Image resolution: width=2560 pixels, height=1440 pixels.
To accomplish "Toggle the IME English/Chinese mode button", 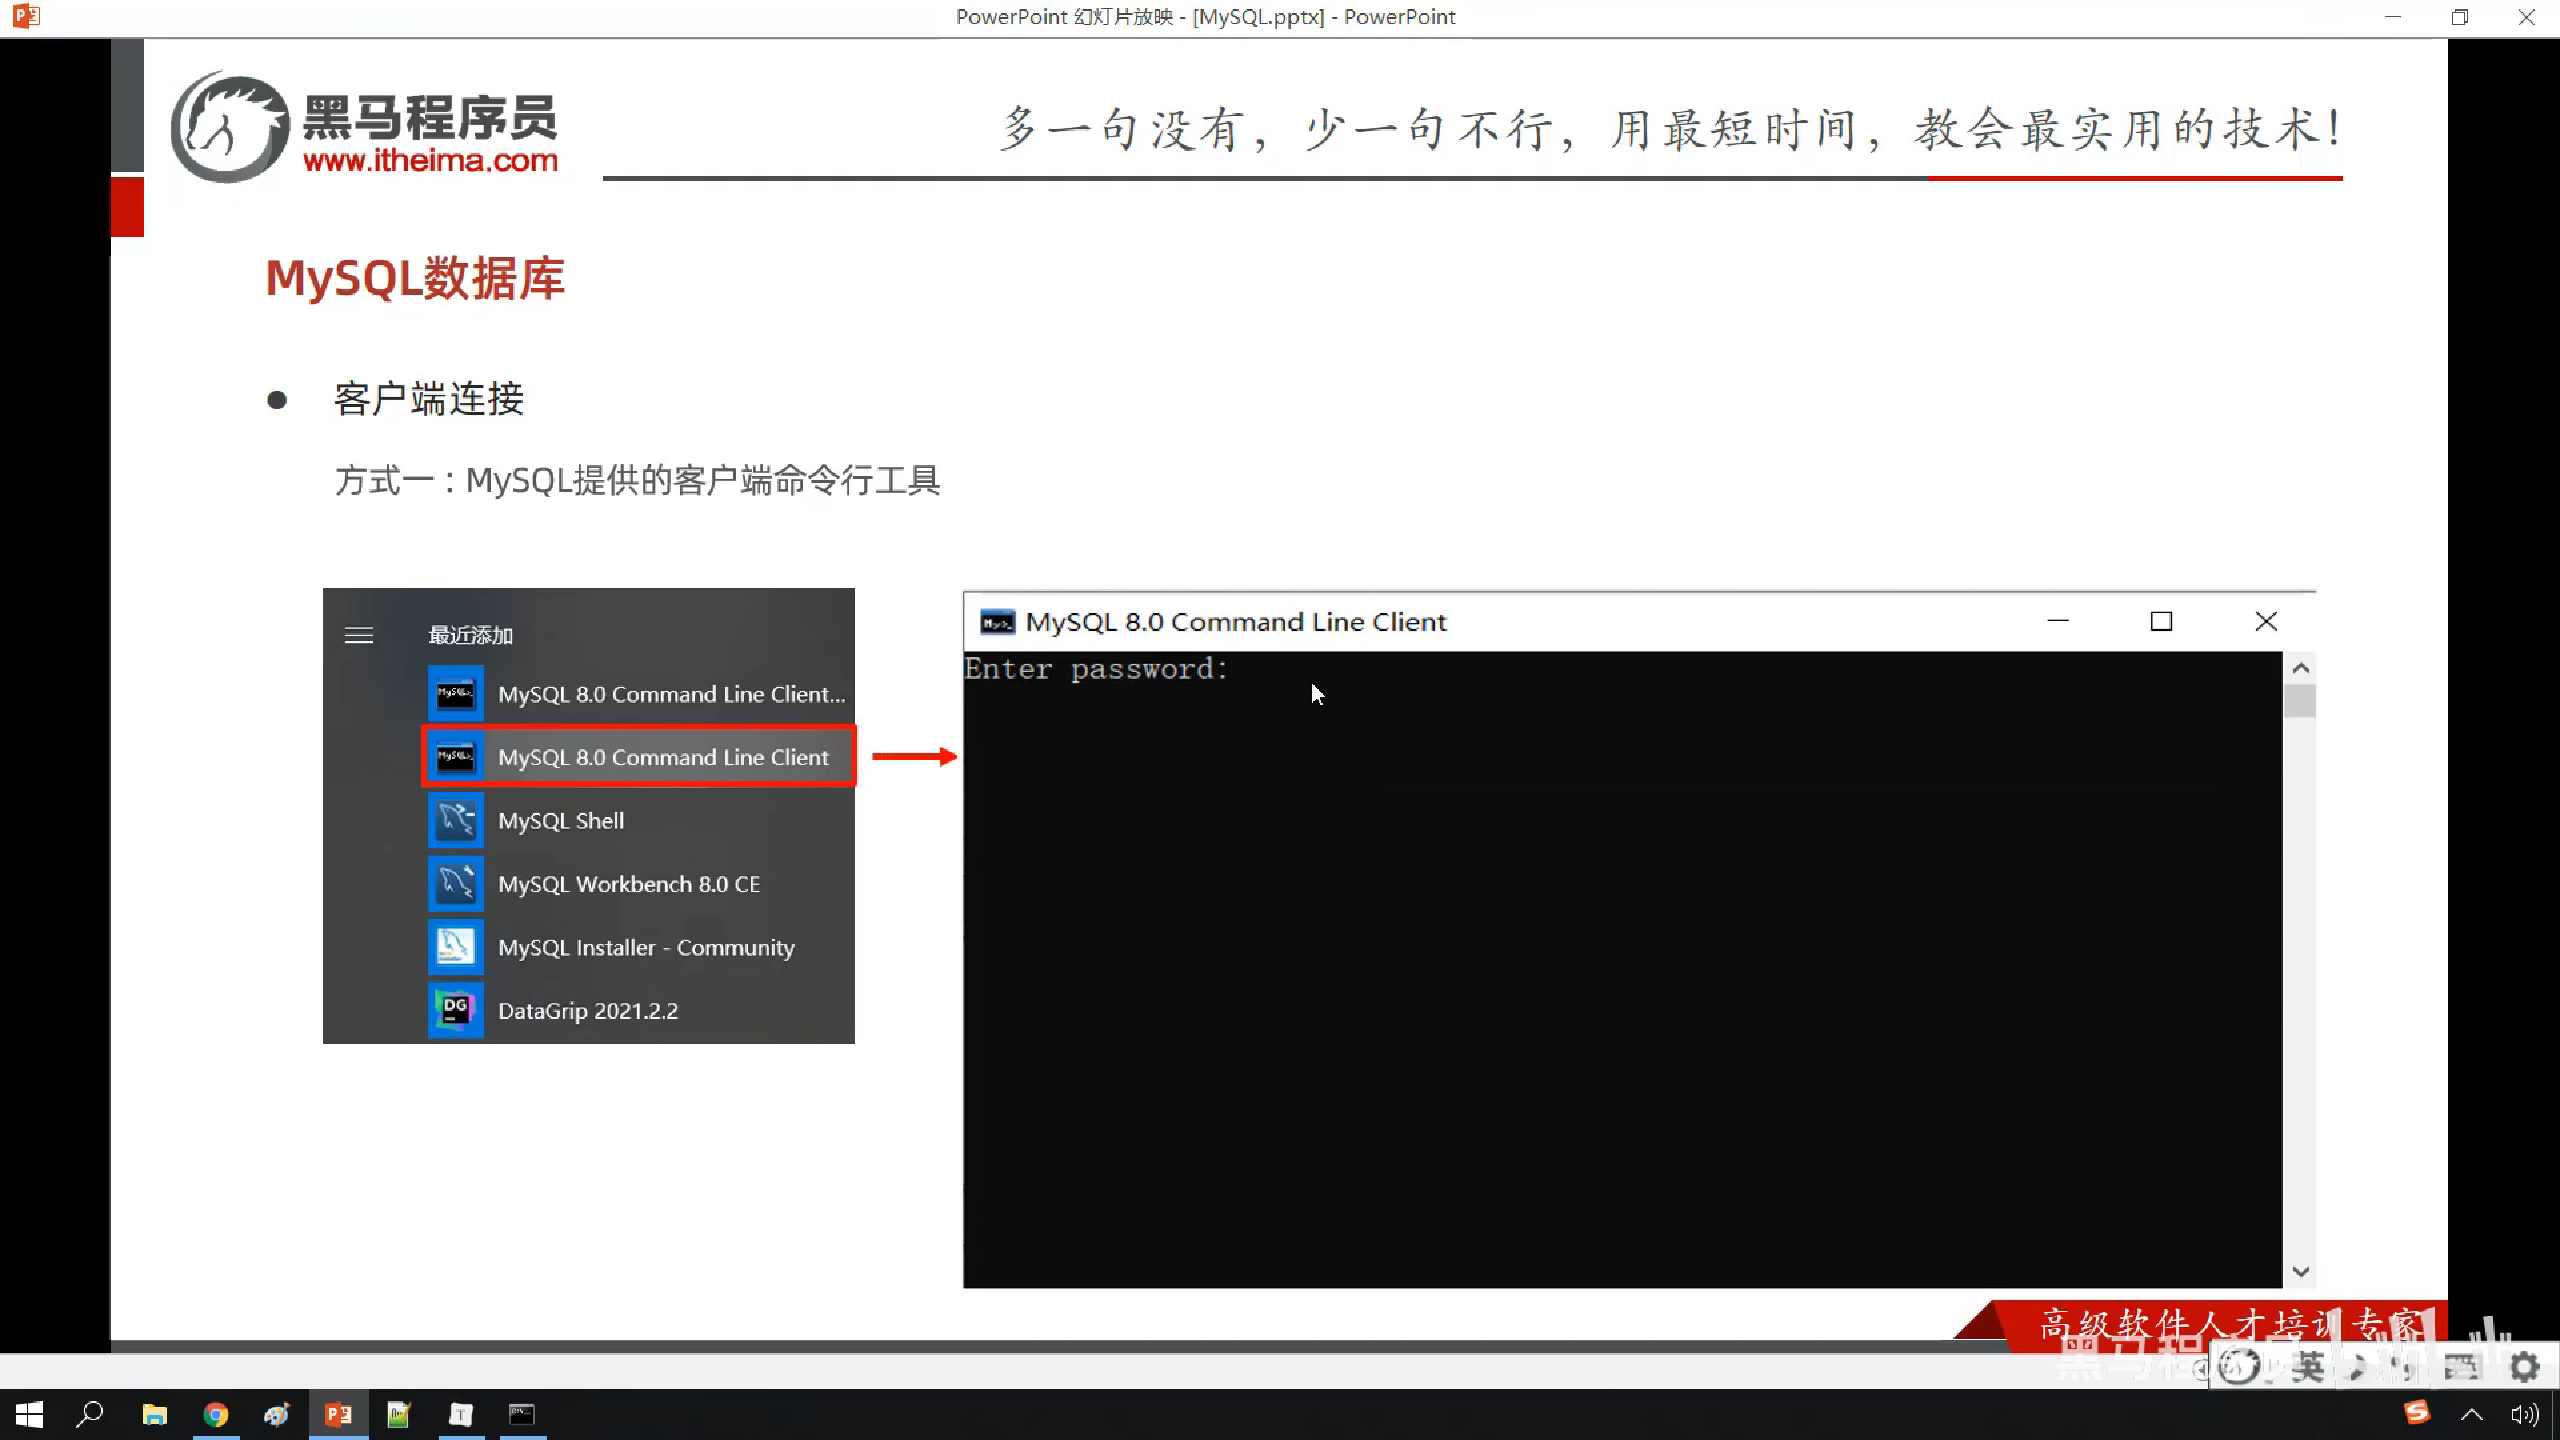I will (x=2308, y=1366).
